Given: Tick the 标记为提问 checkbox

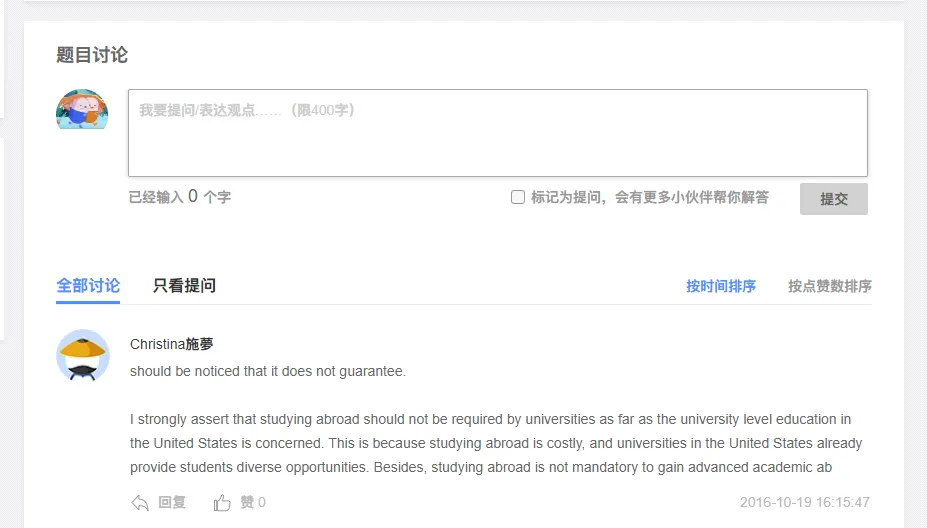Looking at the screenshot, I should click(x=518, y=197).
